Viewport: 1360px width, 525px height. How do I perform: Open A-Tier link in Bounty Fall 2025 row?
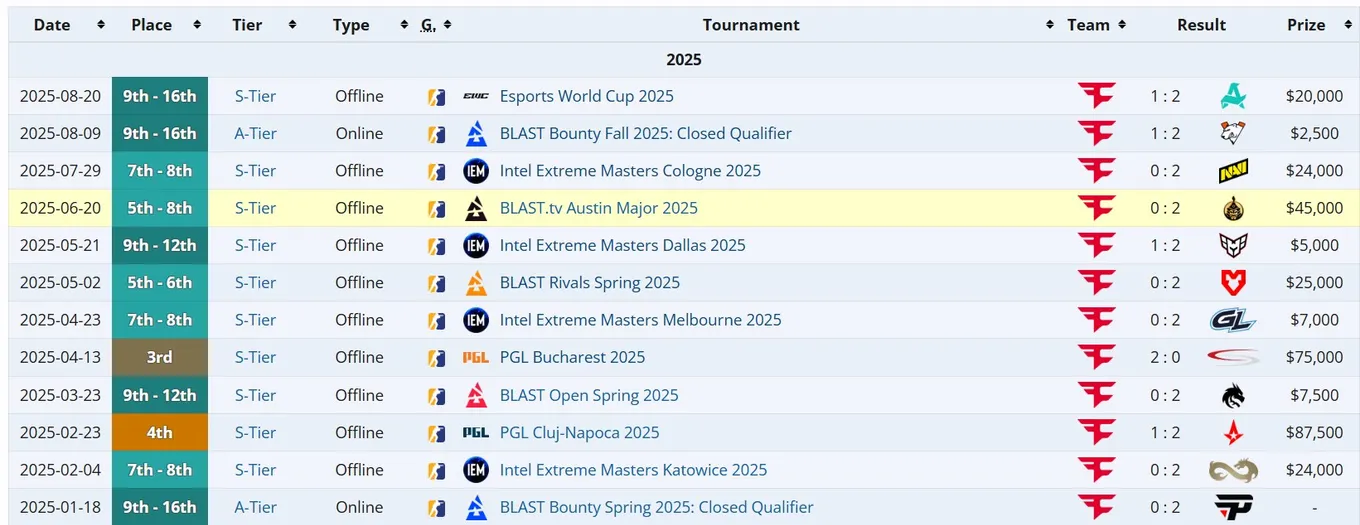255,133
